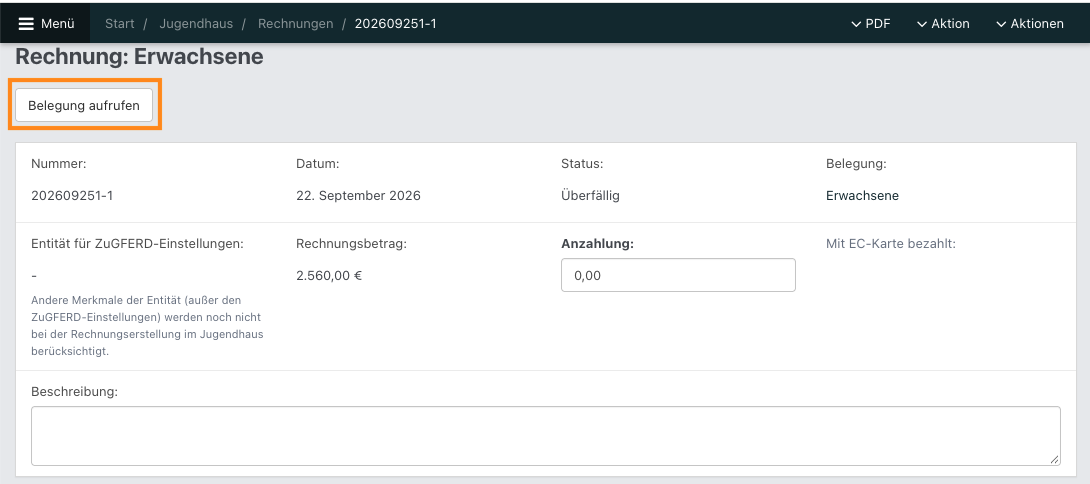This screenshot has width=1090, height=484.
Task: Select the date 22. September 2026
Action: 358,196
